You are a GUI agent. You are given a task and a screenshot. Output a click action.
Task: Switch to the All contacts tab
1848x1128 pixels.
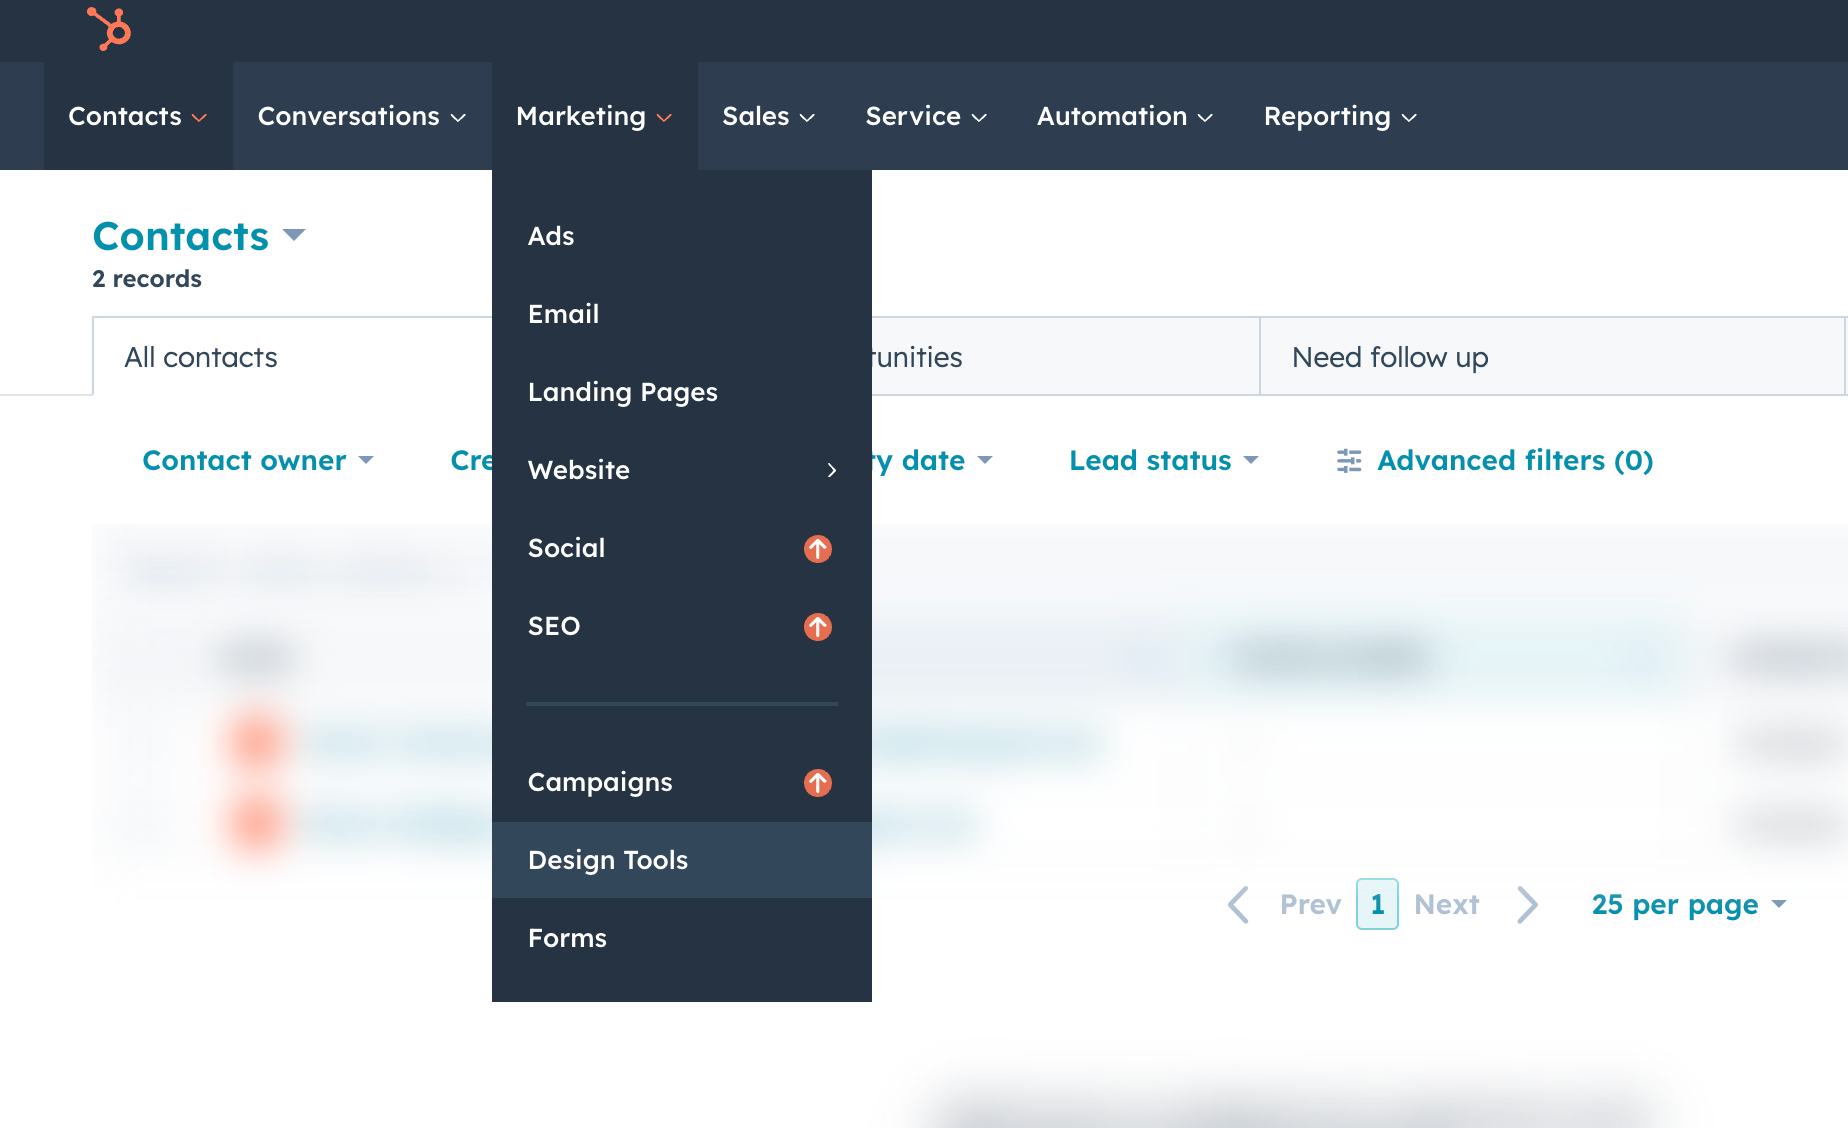click(x=201, y=357)
